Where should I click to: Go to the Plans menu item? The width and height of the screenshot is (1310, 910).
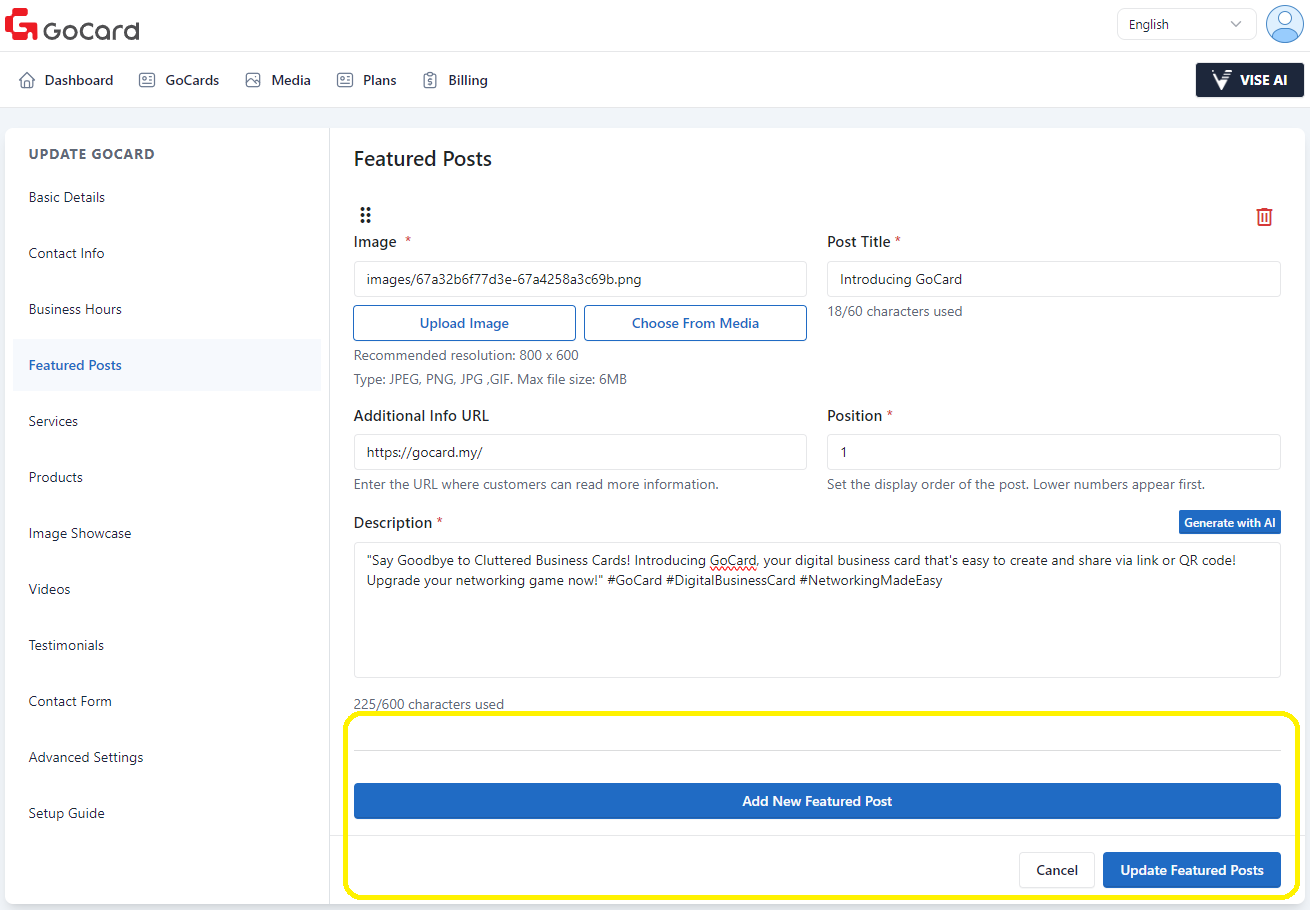tap(367, 80)
